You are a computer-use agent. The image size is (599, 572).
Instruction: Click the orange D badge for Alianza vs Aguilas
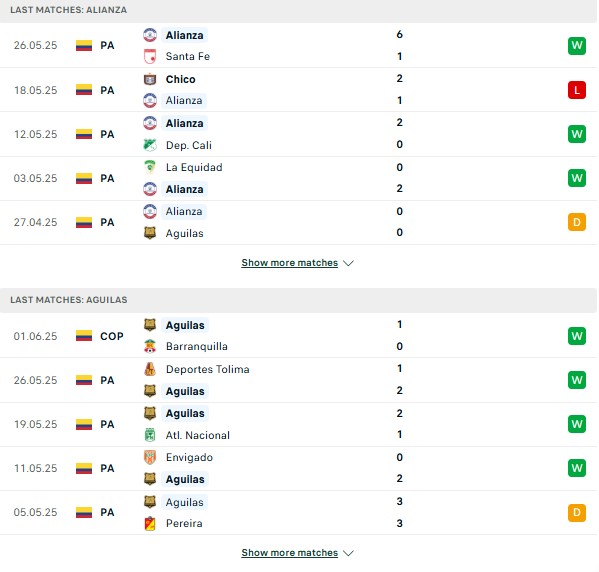576,222
